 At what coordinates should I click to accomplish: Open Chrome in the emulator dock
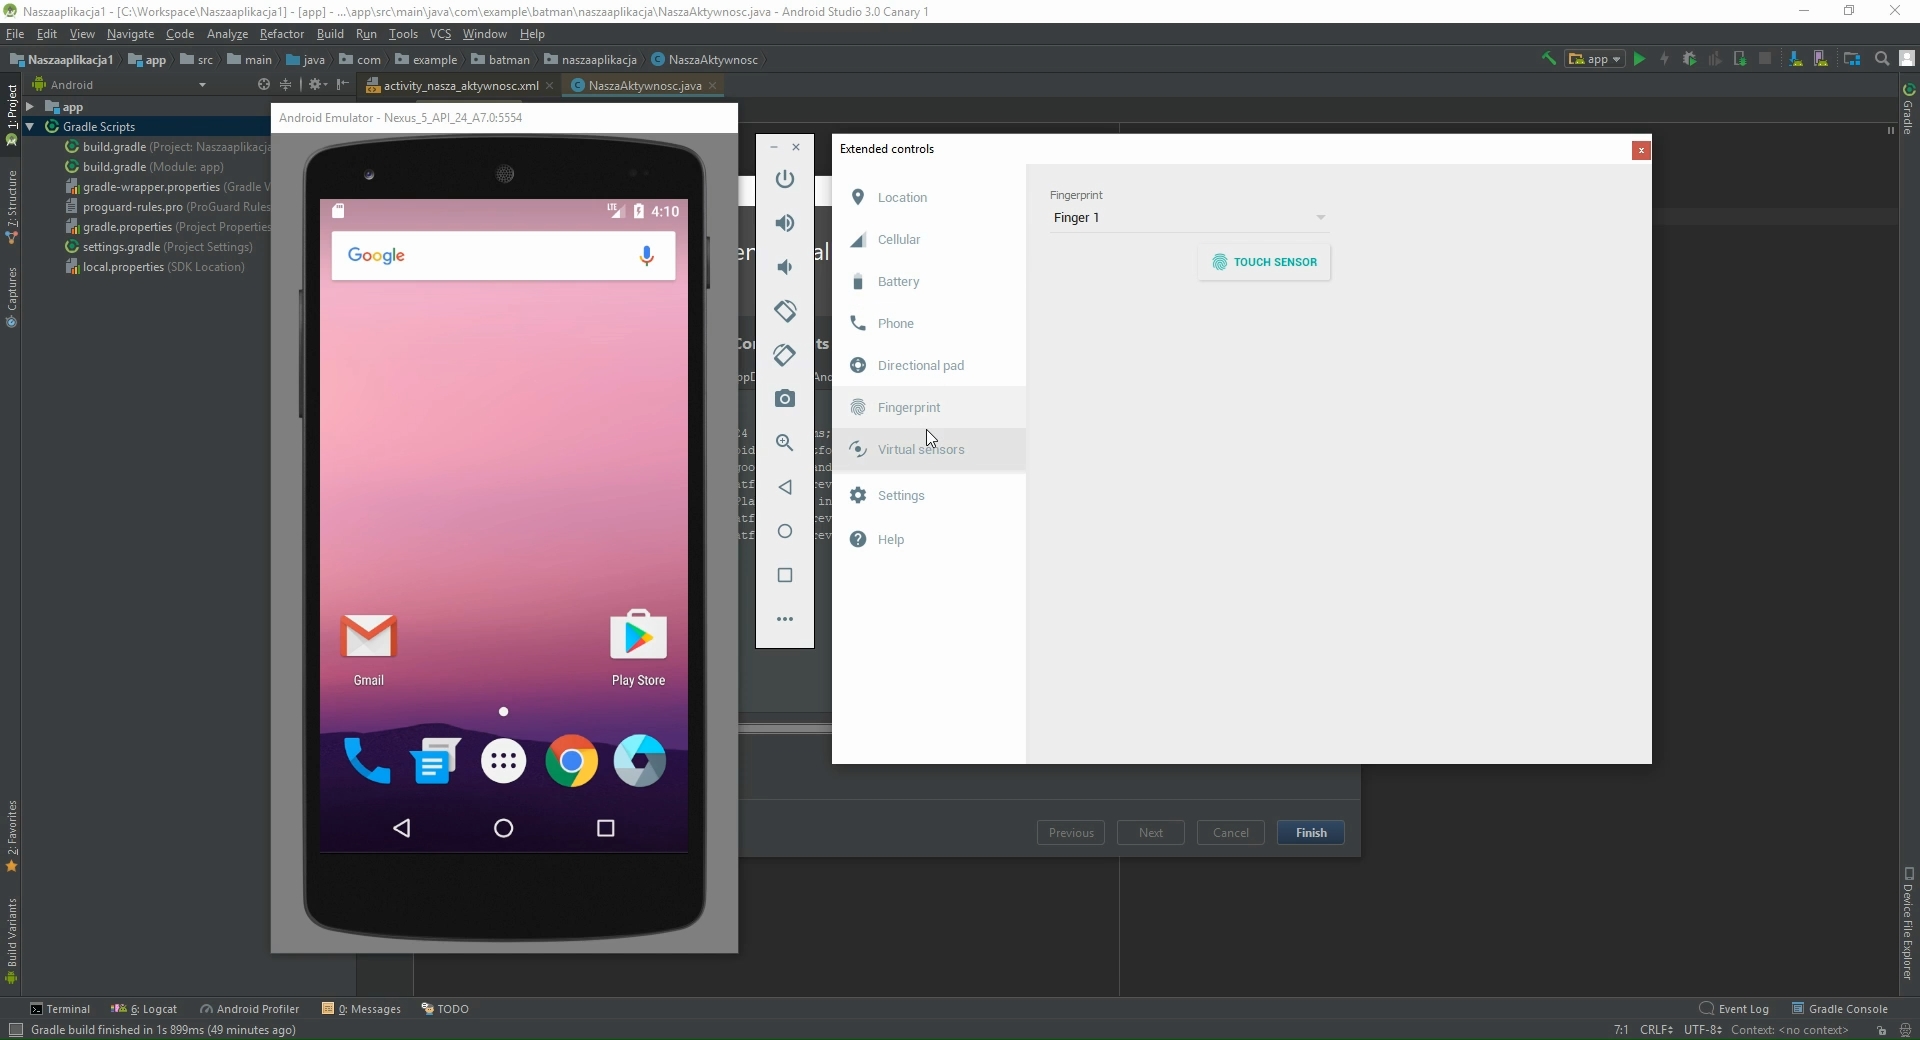coord(571,762)
